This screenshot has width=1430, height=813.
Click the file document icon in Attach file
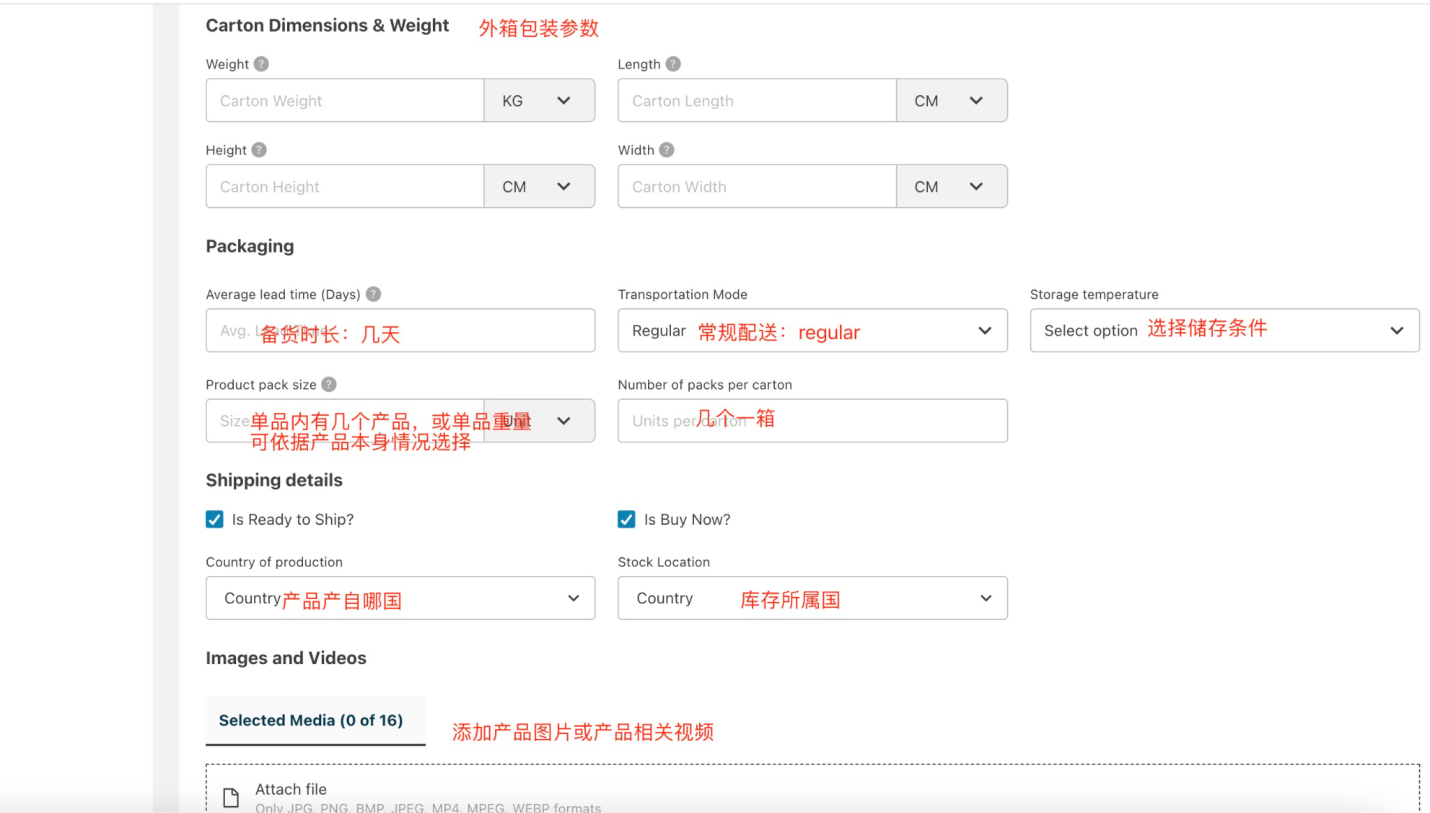point(231,795)
